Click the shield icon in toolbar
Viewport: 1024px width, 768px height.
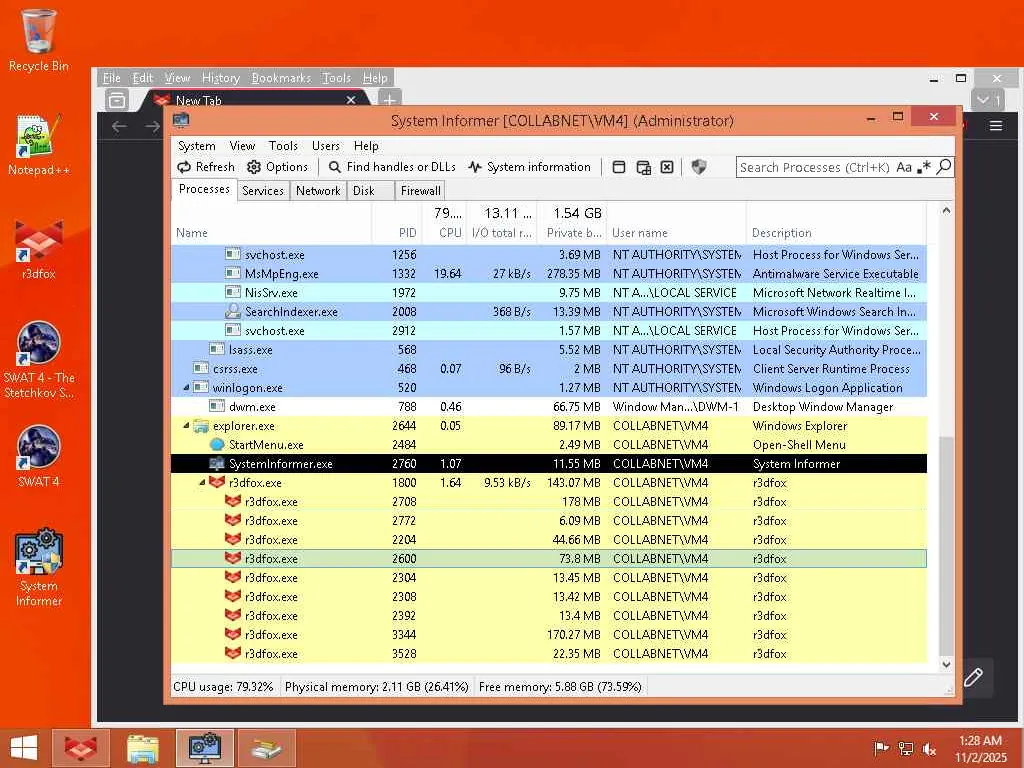tap(699, 167)
